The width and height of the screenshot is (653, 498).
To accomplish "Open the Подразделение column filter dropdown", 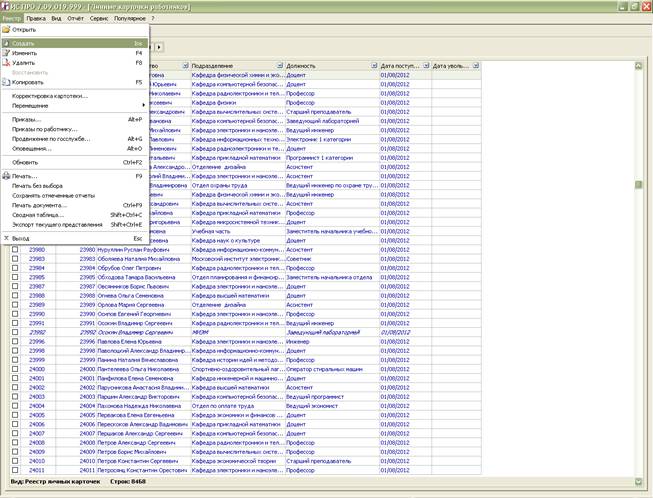I will coord(280,66).
